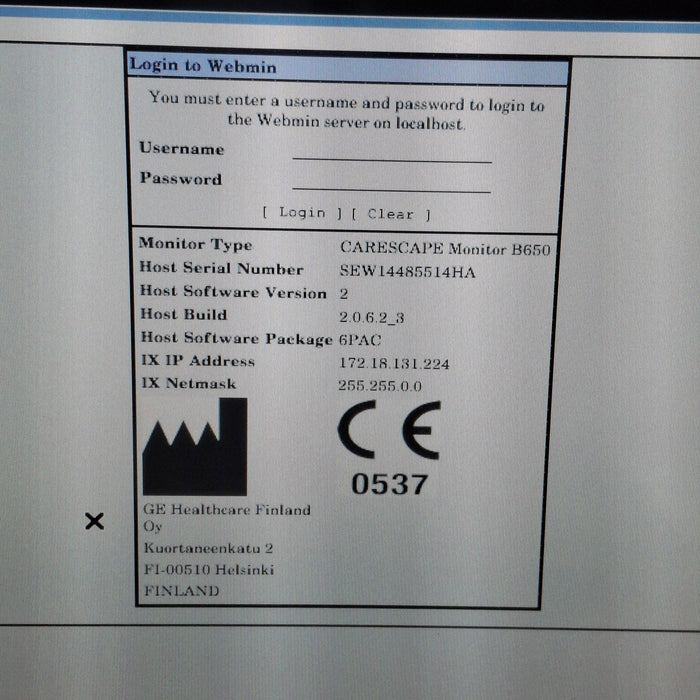
Task: Click the 'IX IP Address' label
Action: (x=198, y=361)
